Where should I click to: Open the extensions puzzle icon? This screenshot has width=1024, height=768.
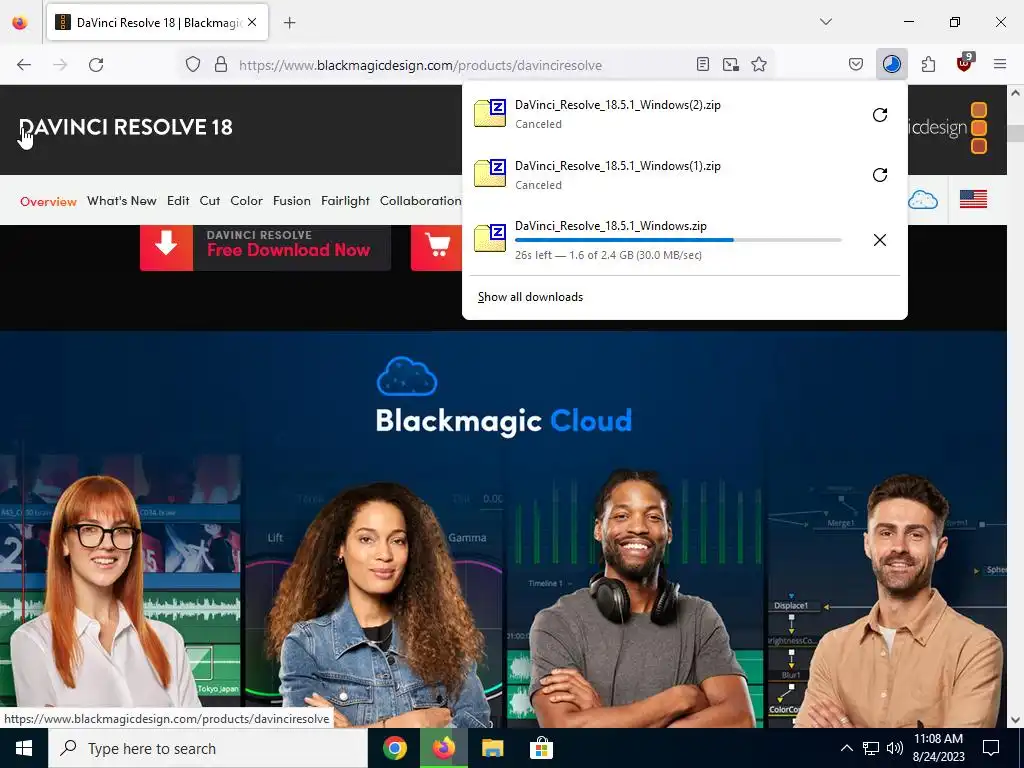928,65
